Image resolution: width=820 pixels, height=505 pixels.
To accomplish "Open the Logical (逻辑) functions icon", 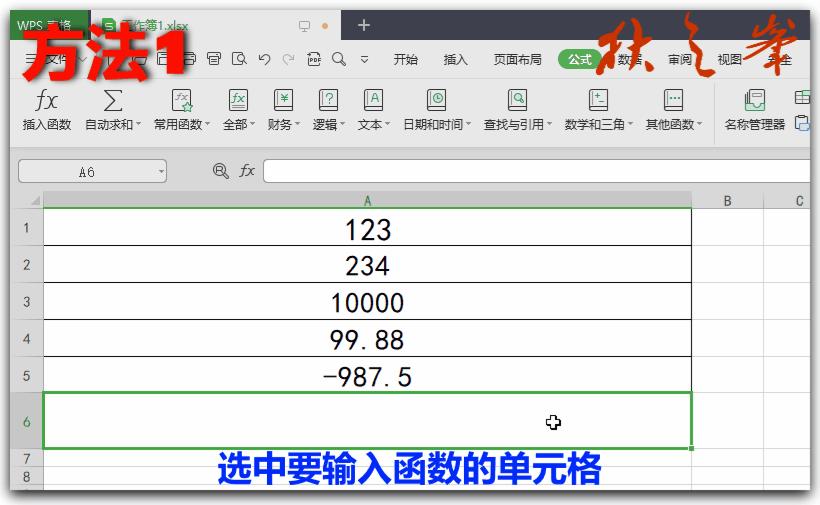I will pos(328,100).
